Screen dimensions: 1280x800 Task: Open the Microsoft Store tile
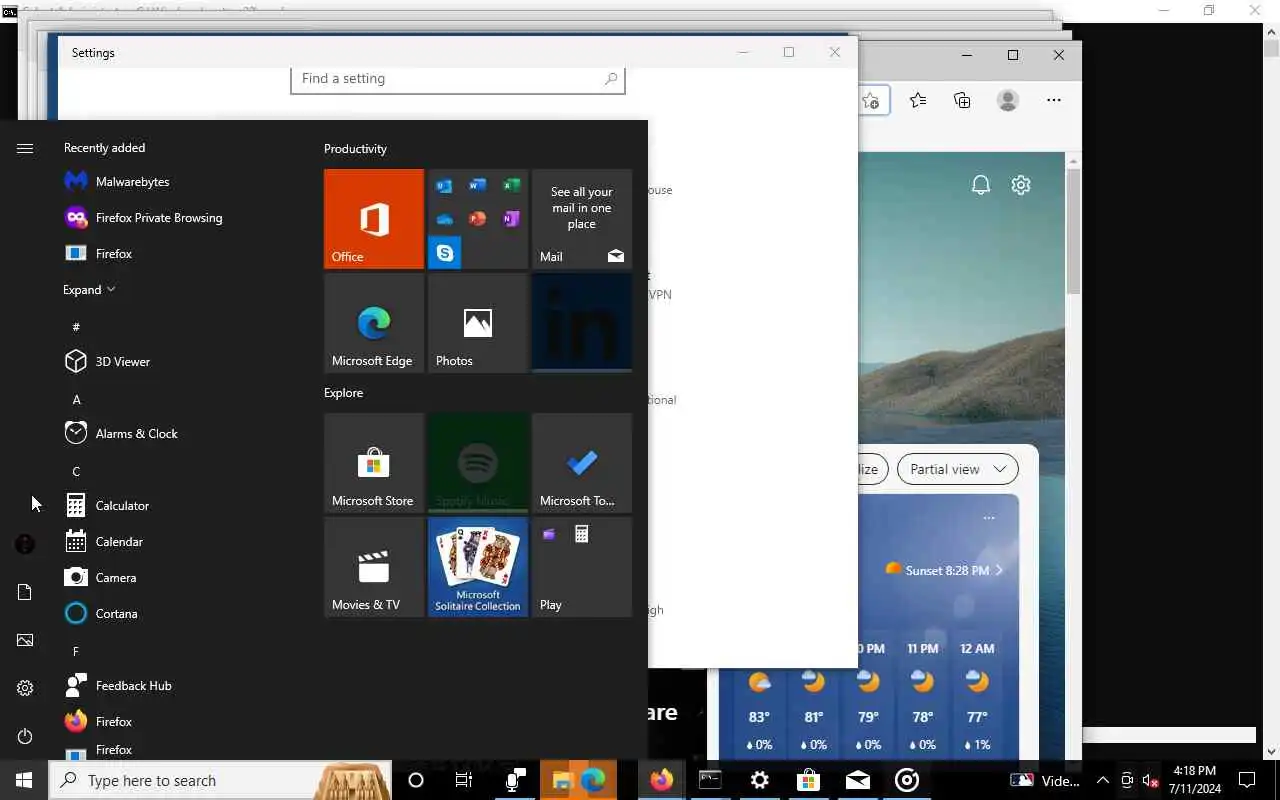pos(374,463)
